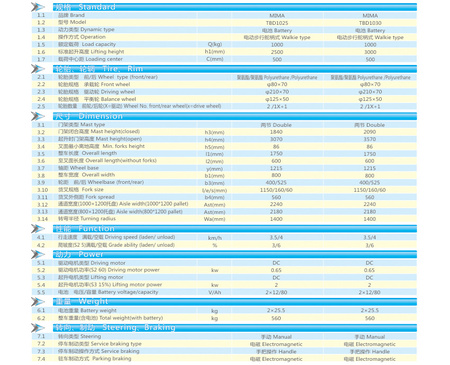The height and width of the screenshot is (365, 450).
Task: Select the Turning radius row label
Action: [x=87, y=219]
